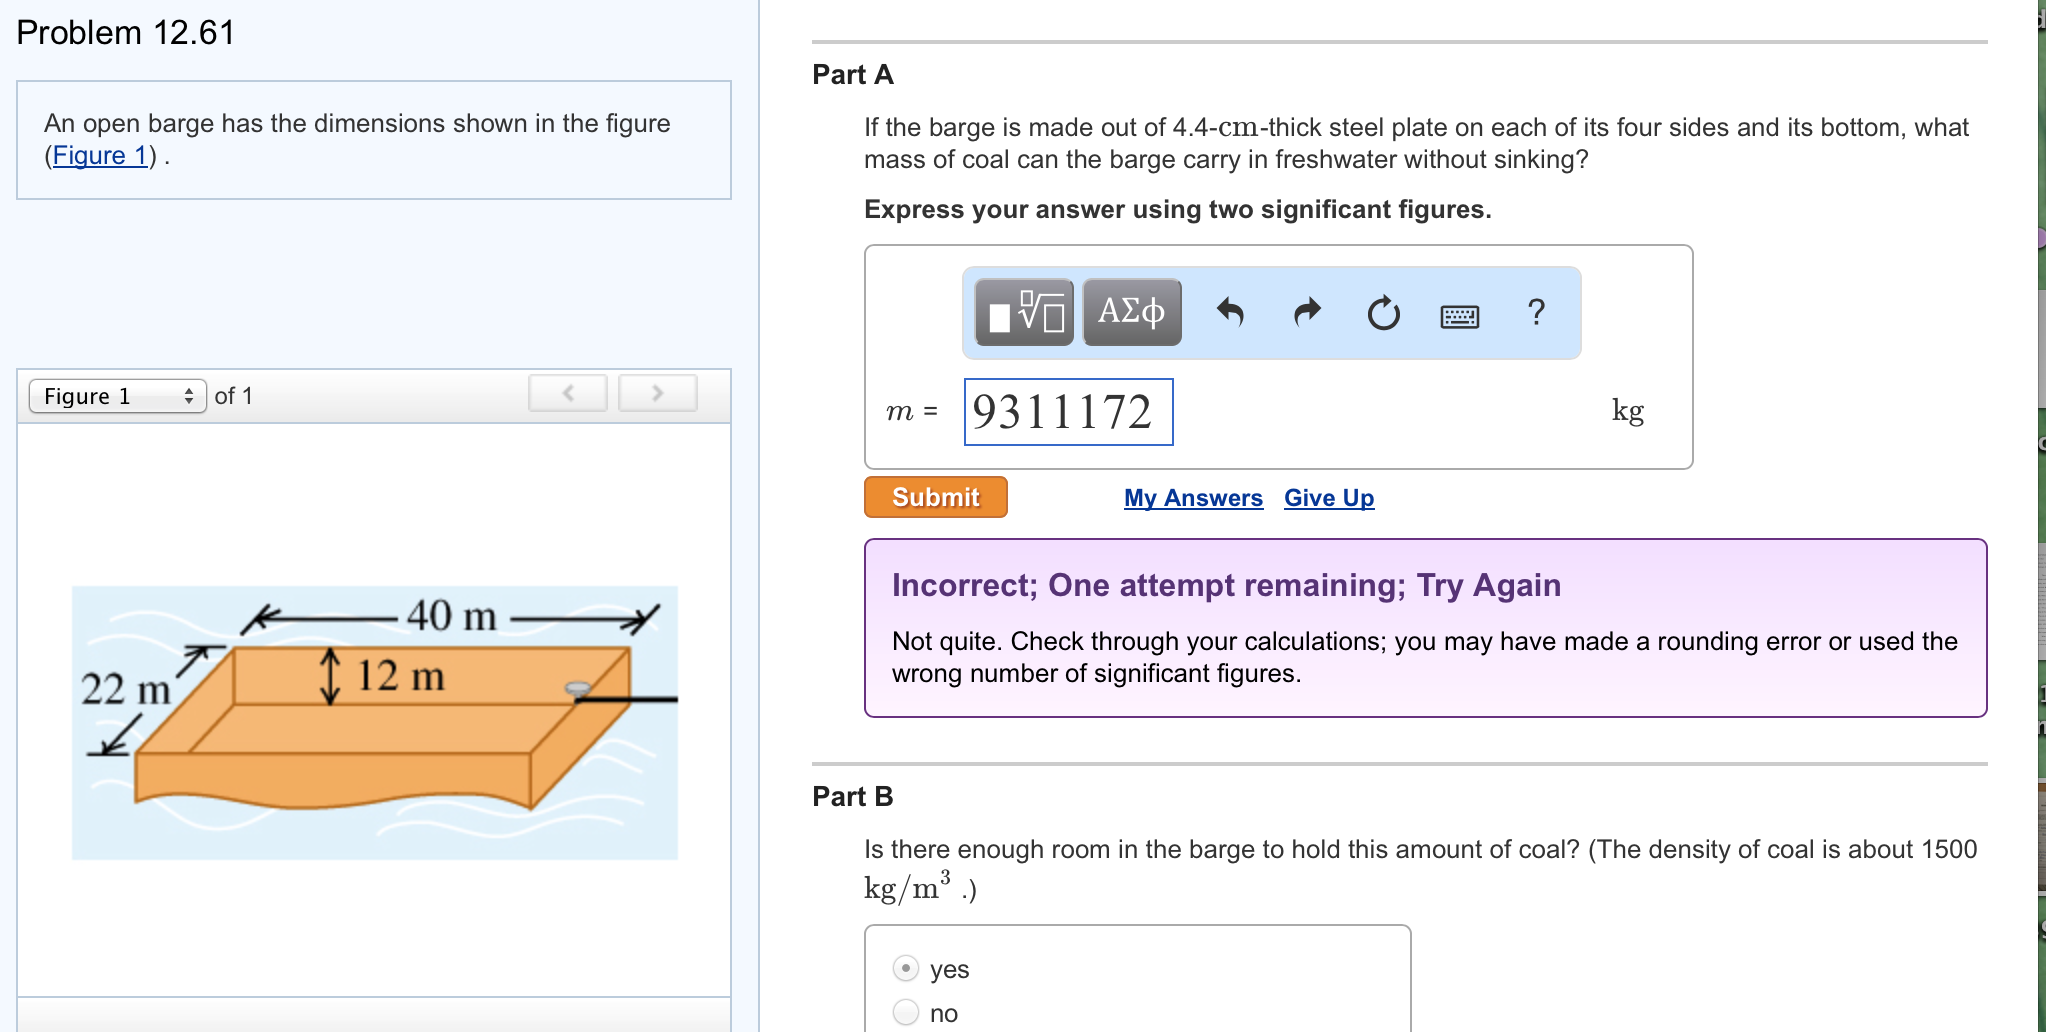Screen dimensions: 2046x1032
Task: Open Part A section heading
Action: tap(851, 74)
